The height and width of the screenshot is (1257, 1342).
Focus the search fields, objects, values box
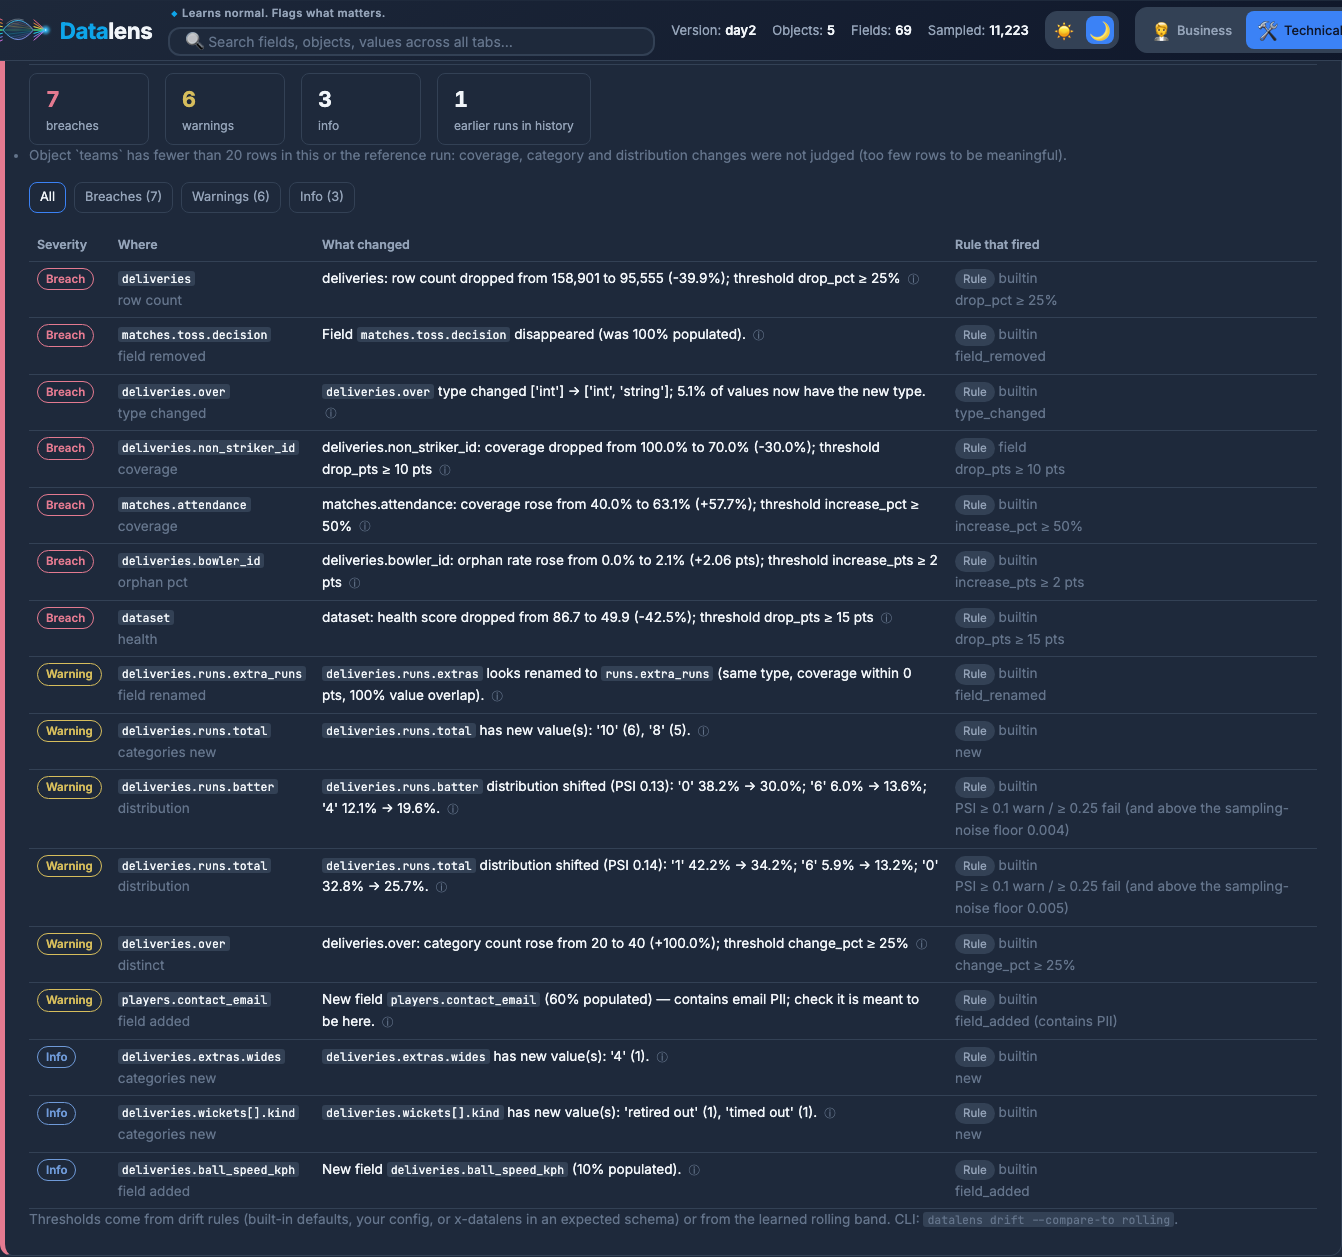point(412,41)
